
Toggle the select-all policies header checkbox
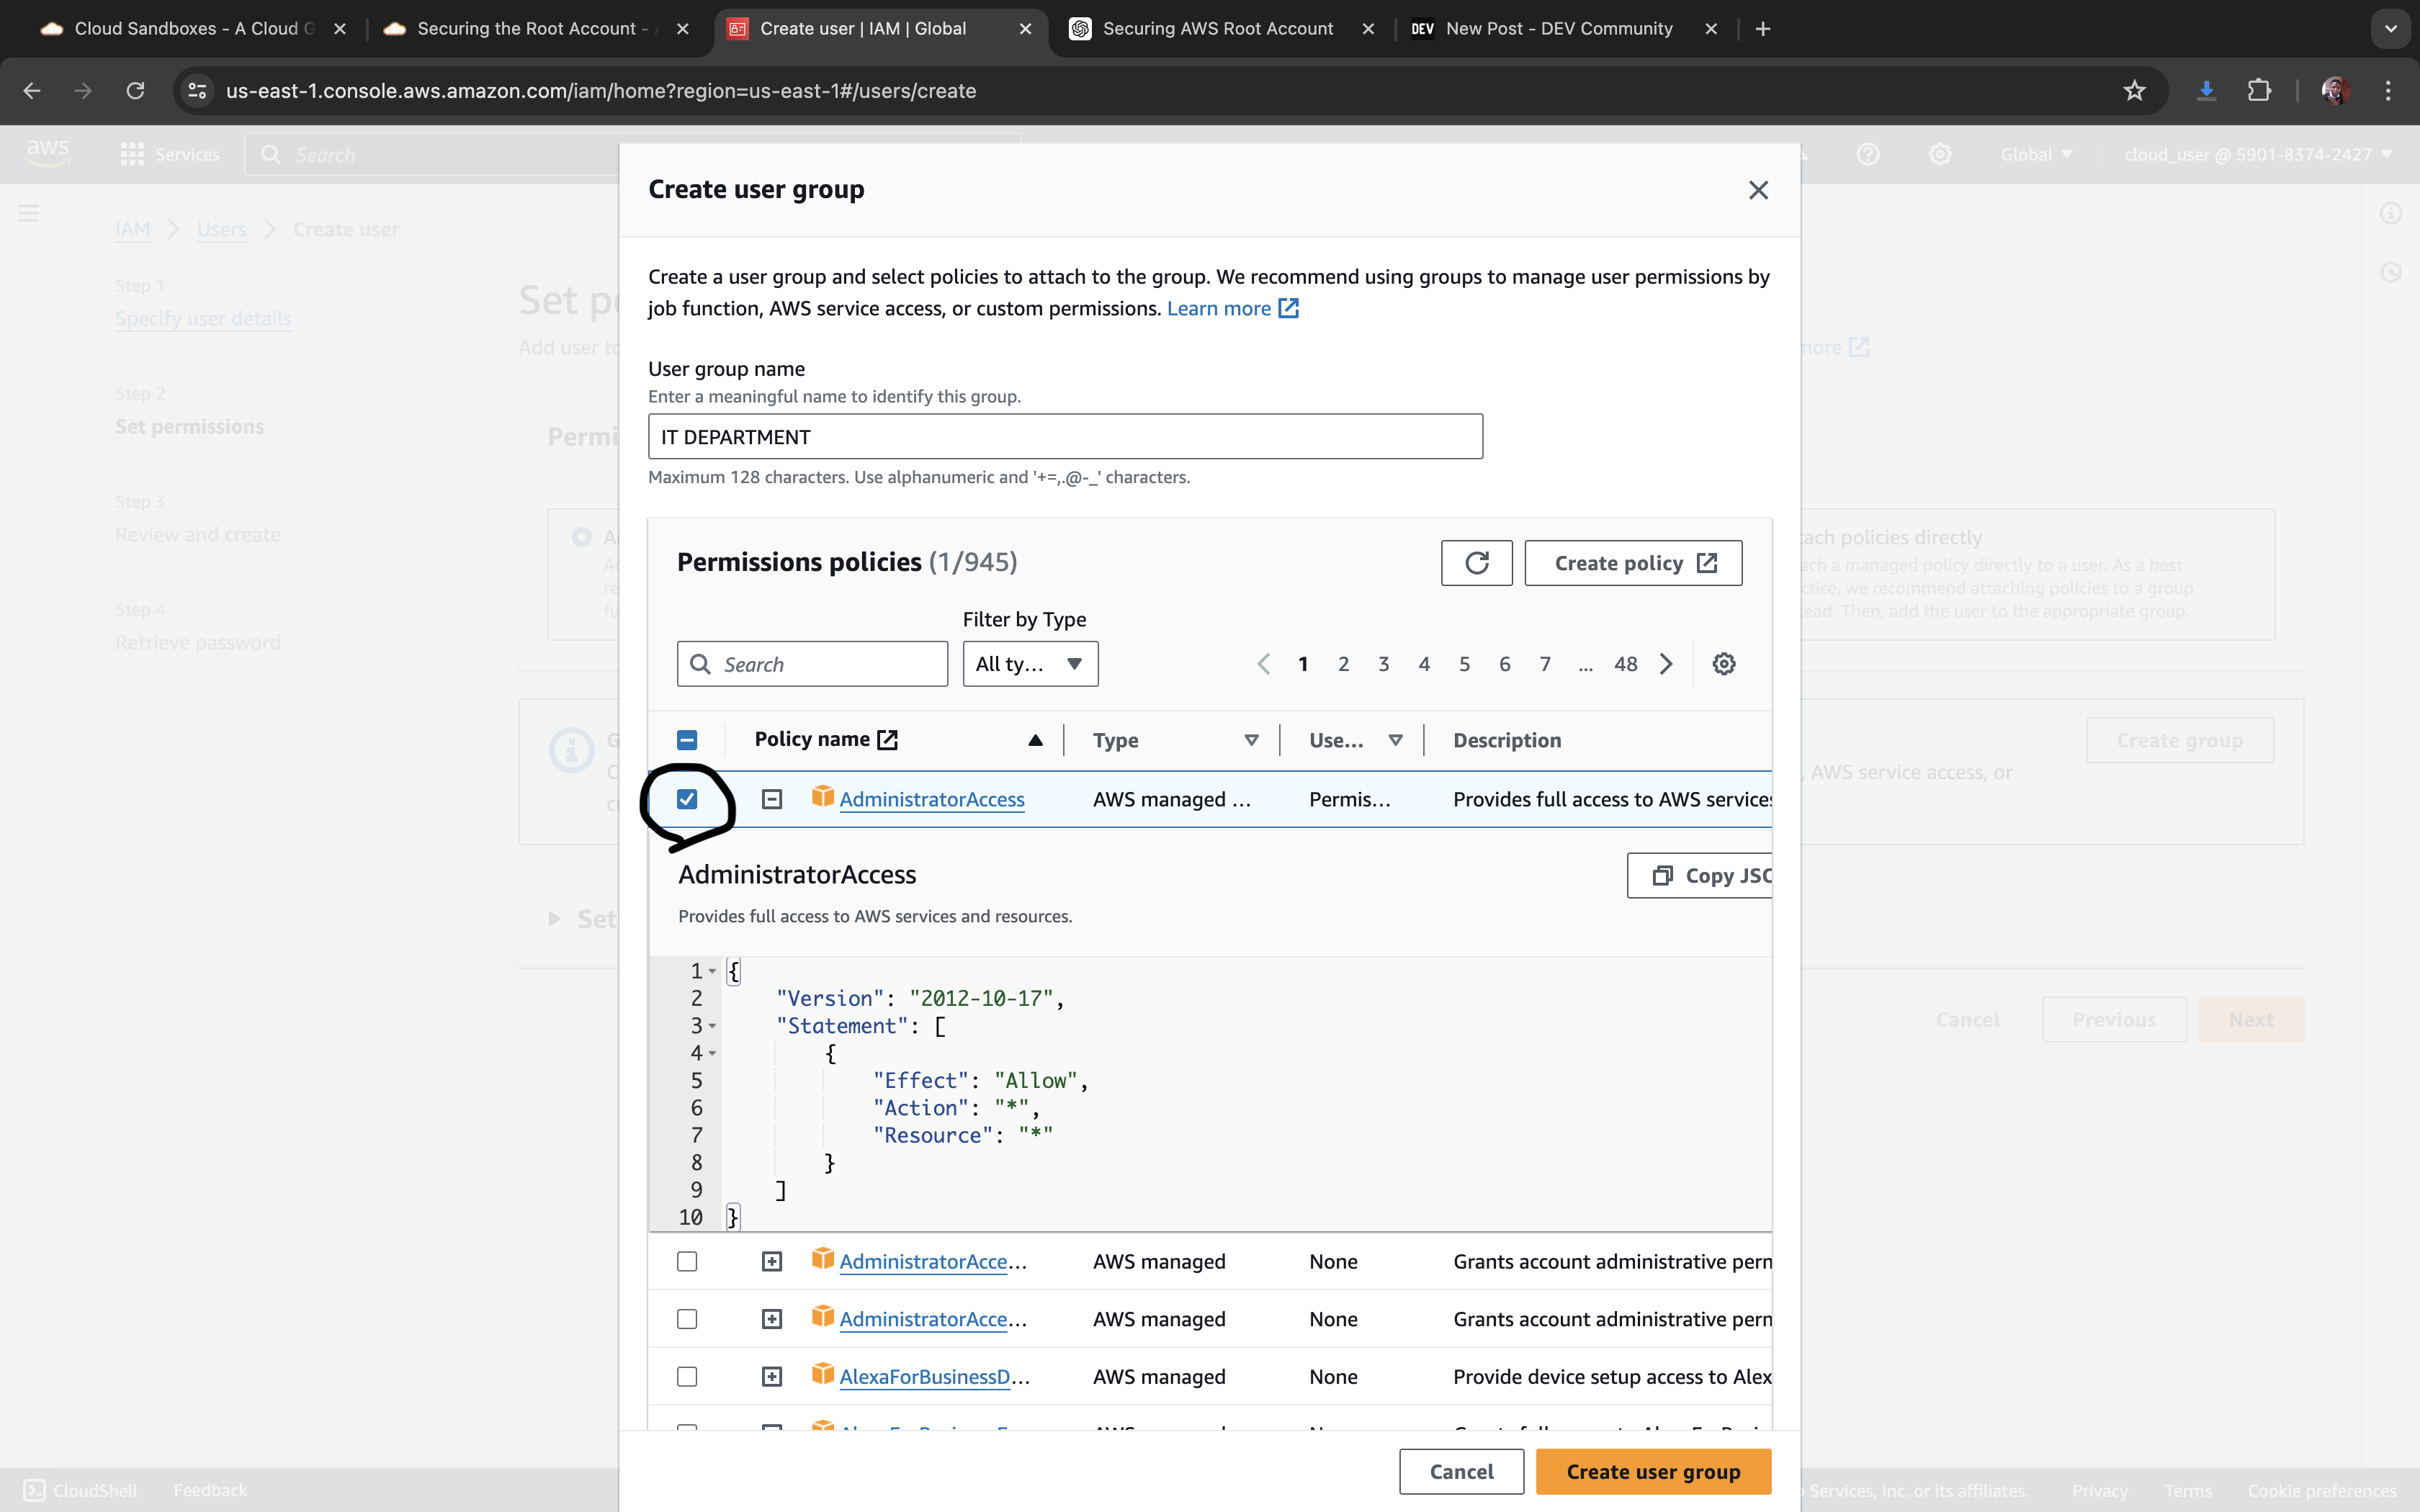[687, 740]
